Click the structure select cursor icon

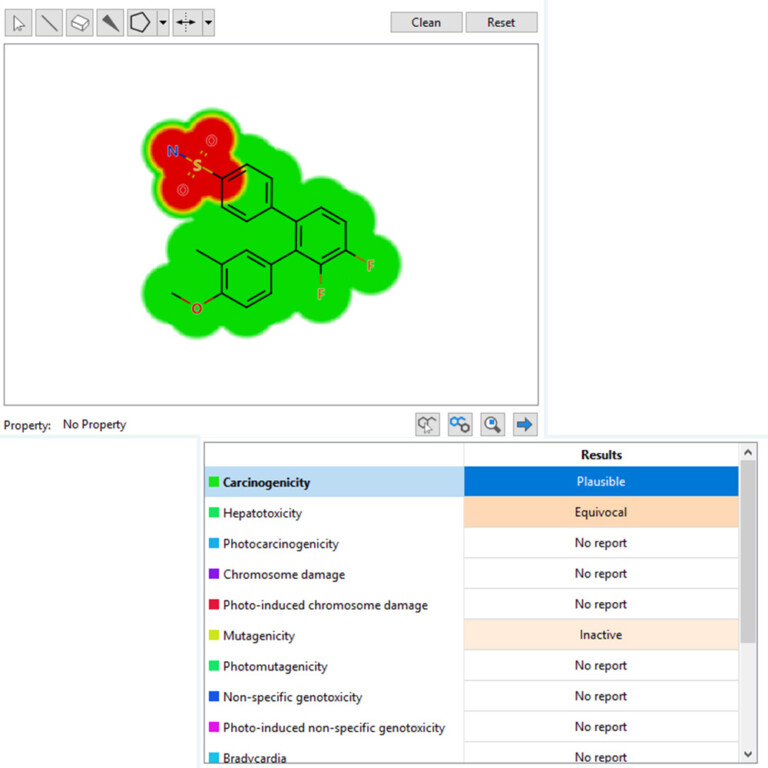[x=427, y=424]
